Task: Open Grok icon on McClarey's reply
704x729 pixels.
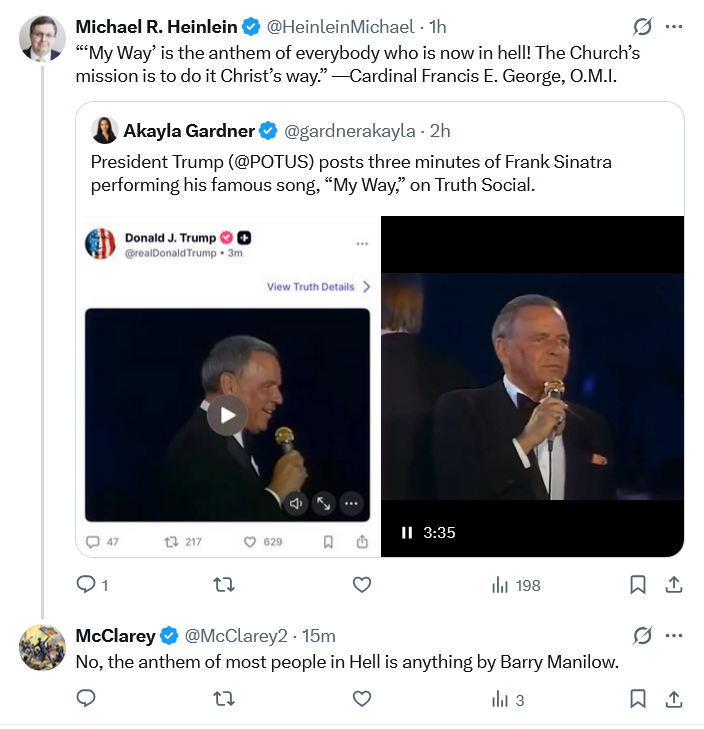Action: point(644,636)
